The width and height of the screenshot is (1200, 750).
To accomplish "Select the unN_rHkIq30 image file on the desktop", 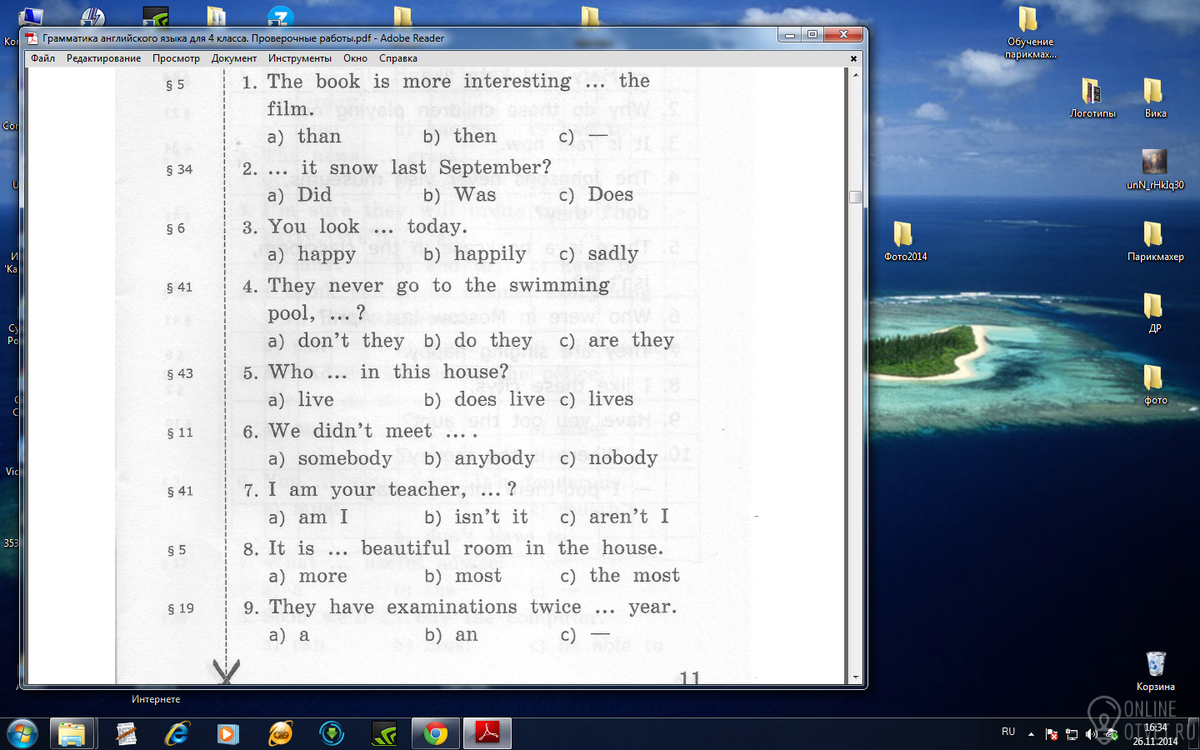I will click(1154, 163).
